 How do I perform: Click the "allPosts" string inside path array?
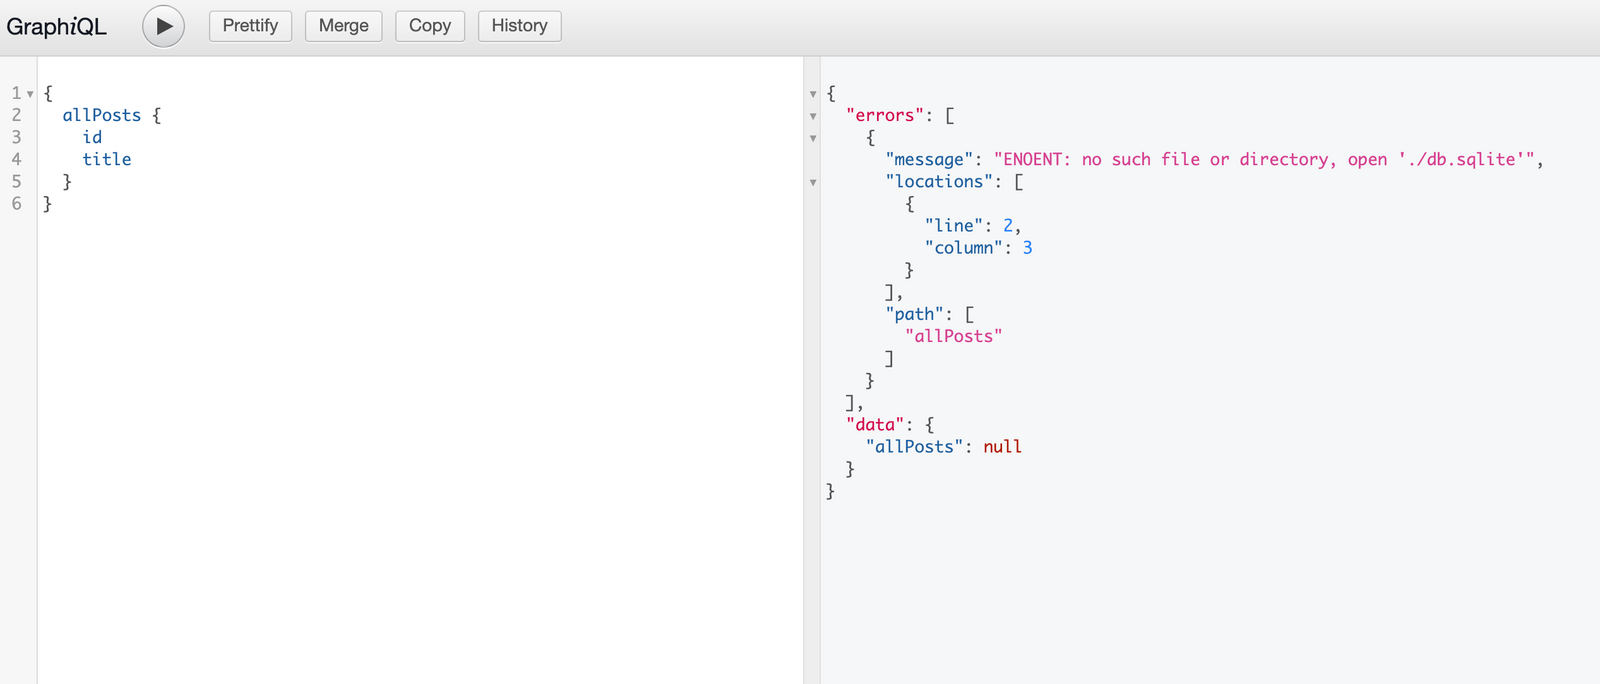pos(954,336)
